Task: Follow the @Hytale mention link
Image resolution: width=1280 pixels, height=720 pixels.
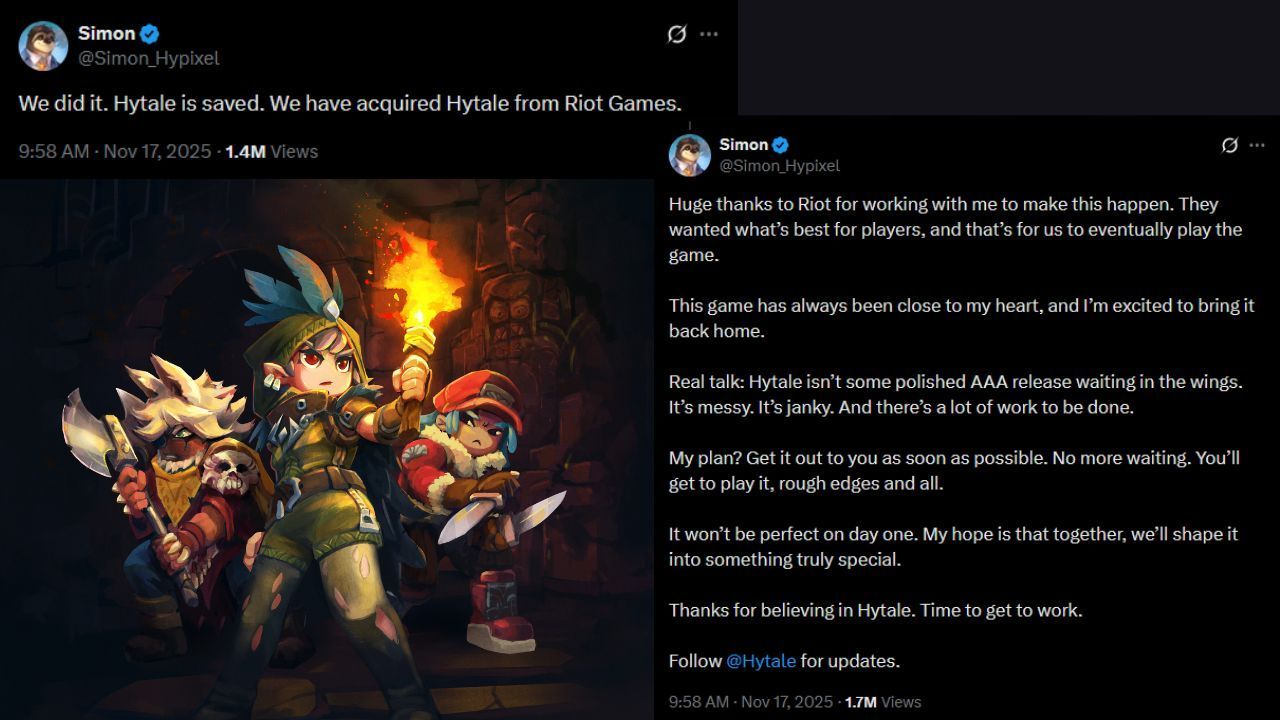Action: click(761, 661)
